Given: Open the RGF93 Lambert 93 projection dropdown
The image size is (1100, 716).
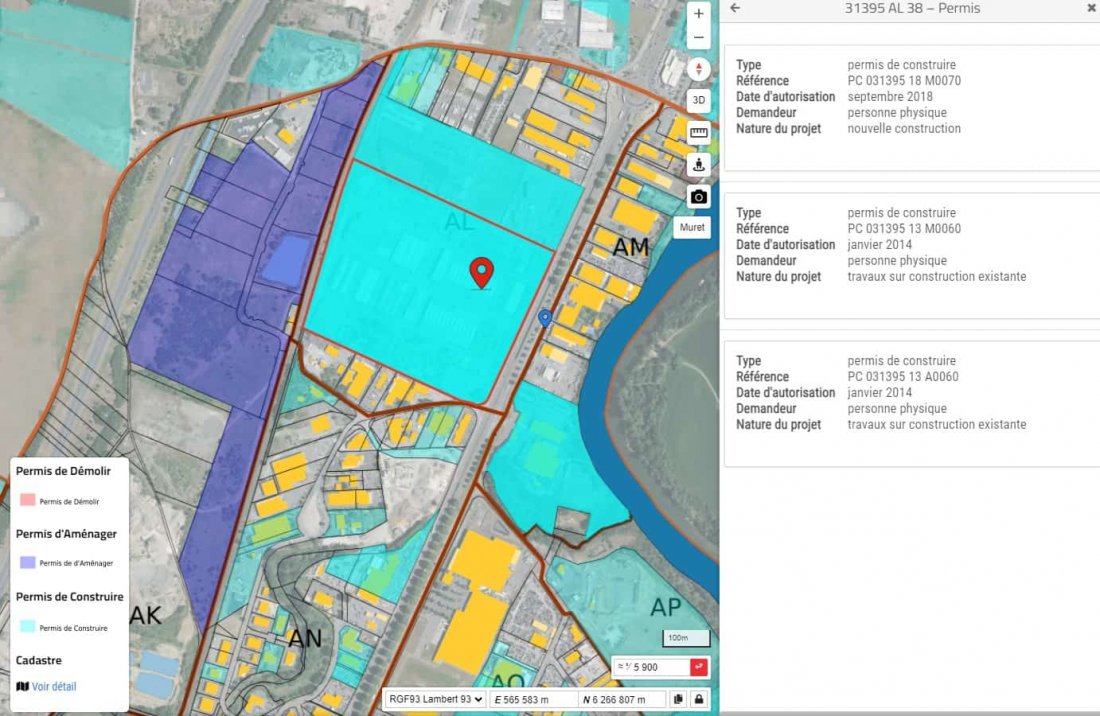Looking at the screenshot, I should (436, 699).
